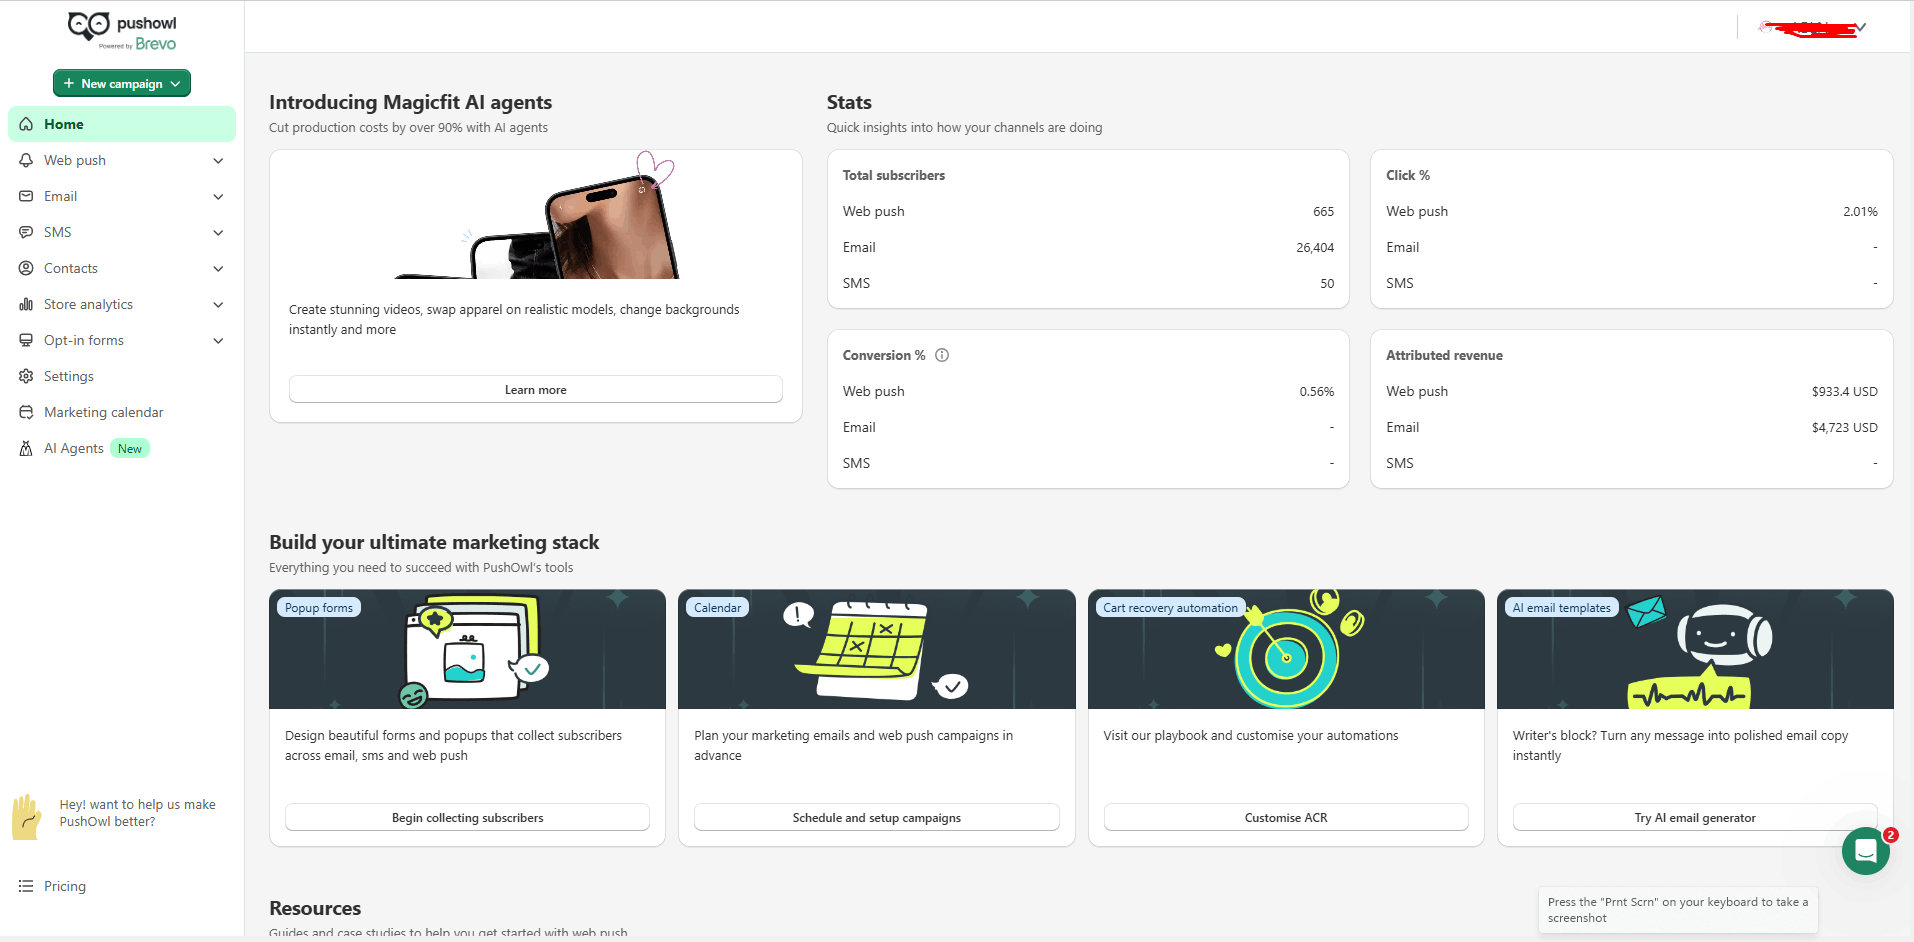The height and width of the screenshot is (942, 1914).
Task: Click Begin collecting subscribers button
Action: [467, 818]
